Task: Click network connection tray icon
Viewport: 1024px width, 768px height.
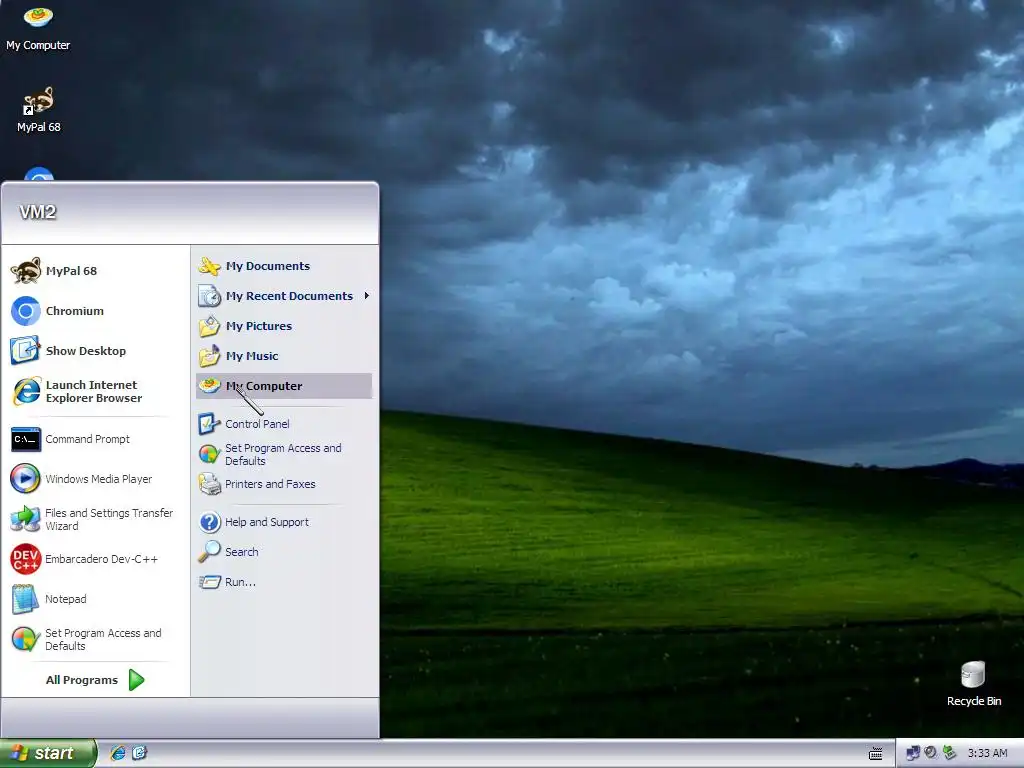Action: tap(912, 754)
